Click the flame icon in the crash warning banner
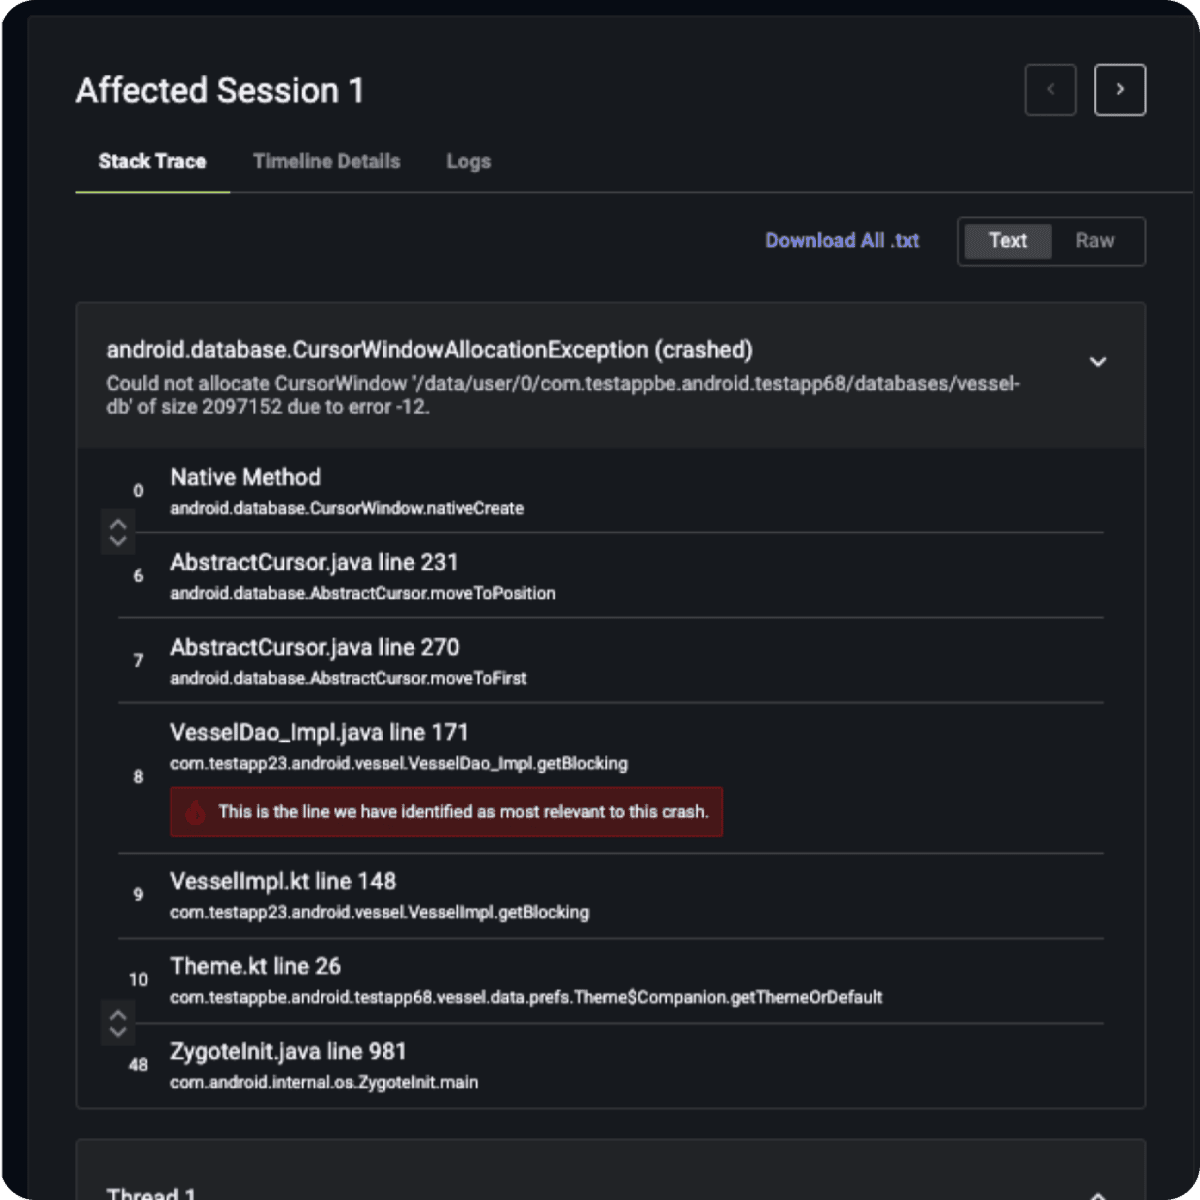 tap(196, 812)
